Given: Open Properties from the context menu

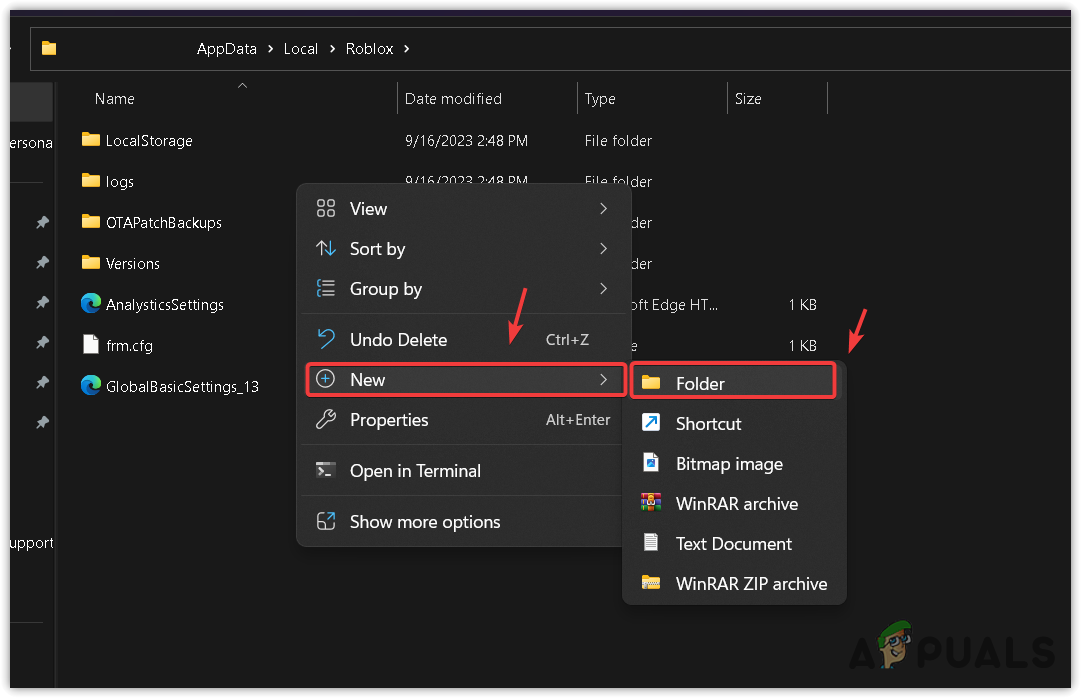Looking at the screenshot, I should (389, 420).
